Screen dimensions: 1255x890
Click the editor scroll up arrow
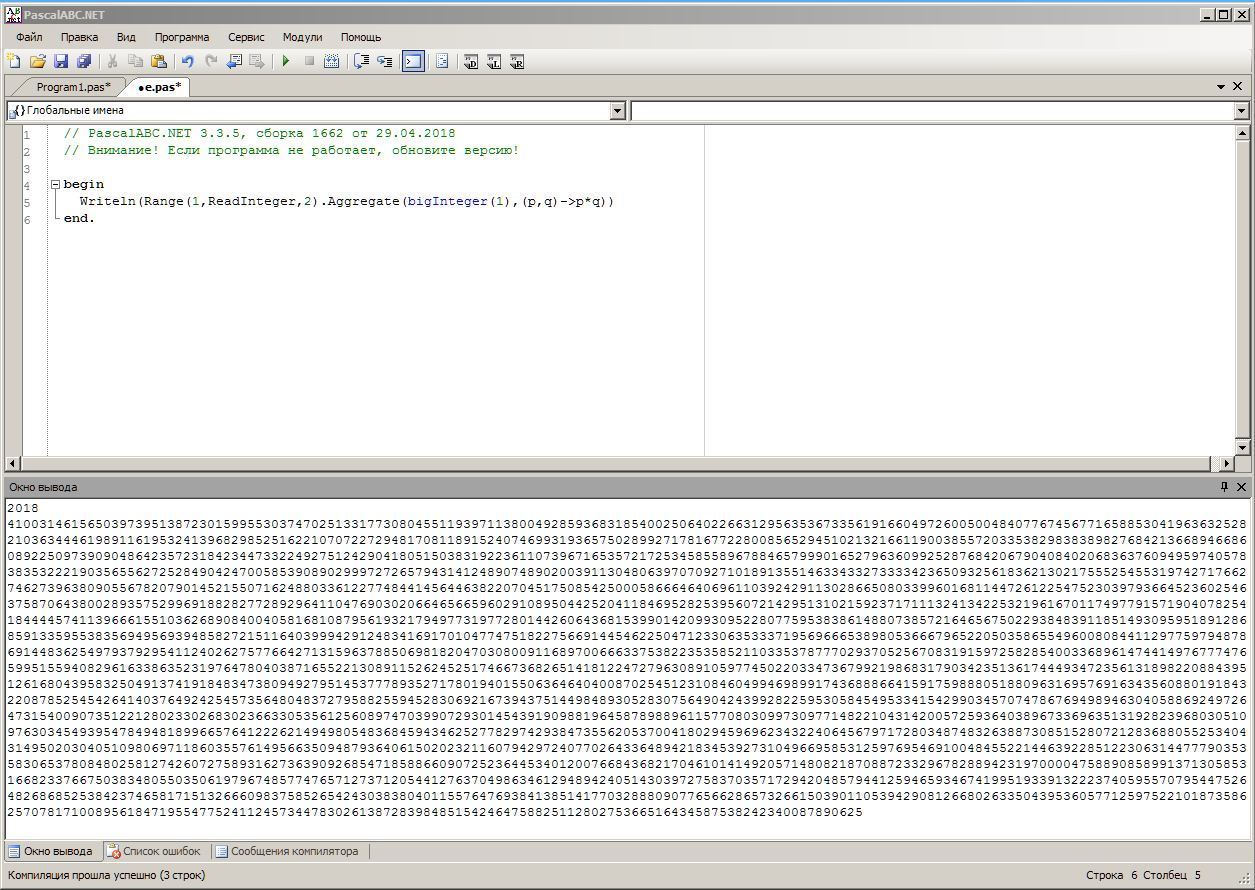(x=1243, y=133)
